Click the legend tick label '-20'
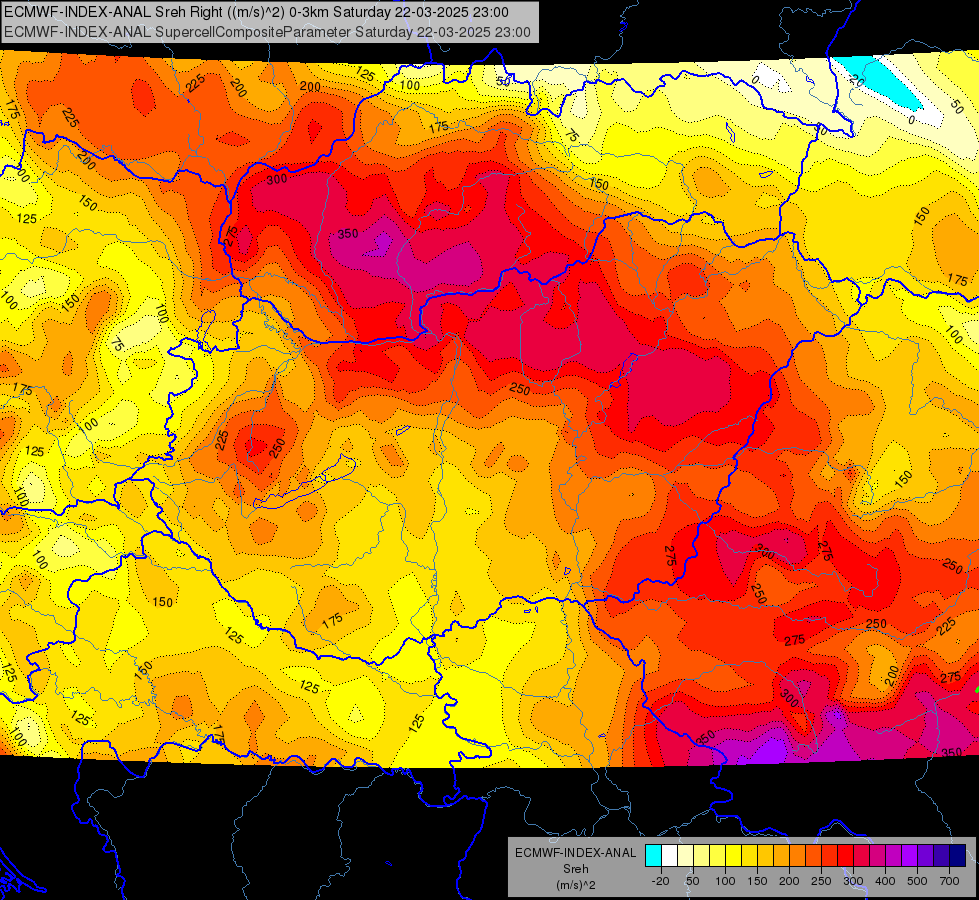The width and height of the screenshot is (979, 900). pyautogui.click(x=661, y=881)
